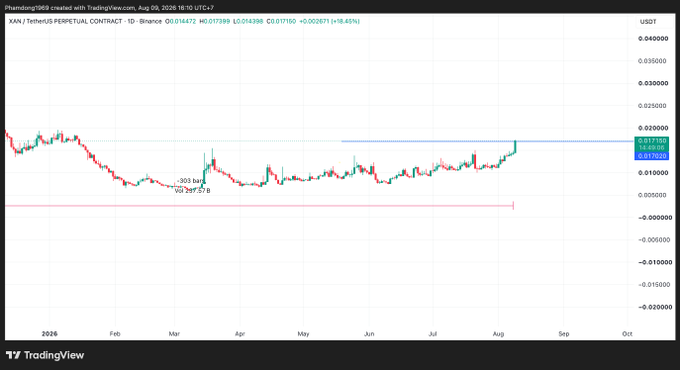This screenshot has width=680, height=370.
Task: Click the tall green candle in August
Action: (515, 147)
